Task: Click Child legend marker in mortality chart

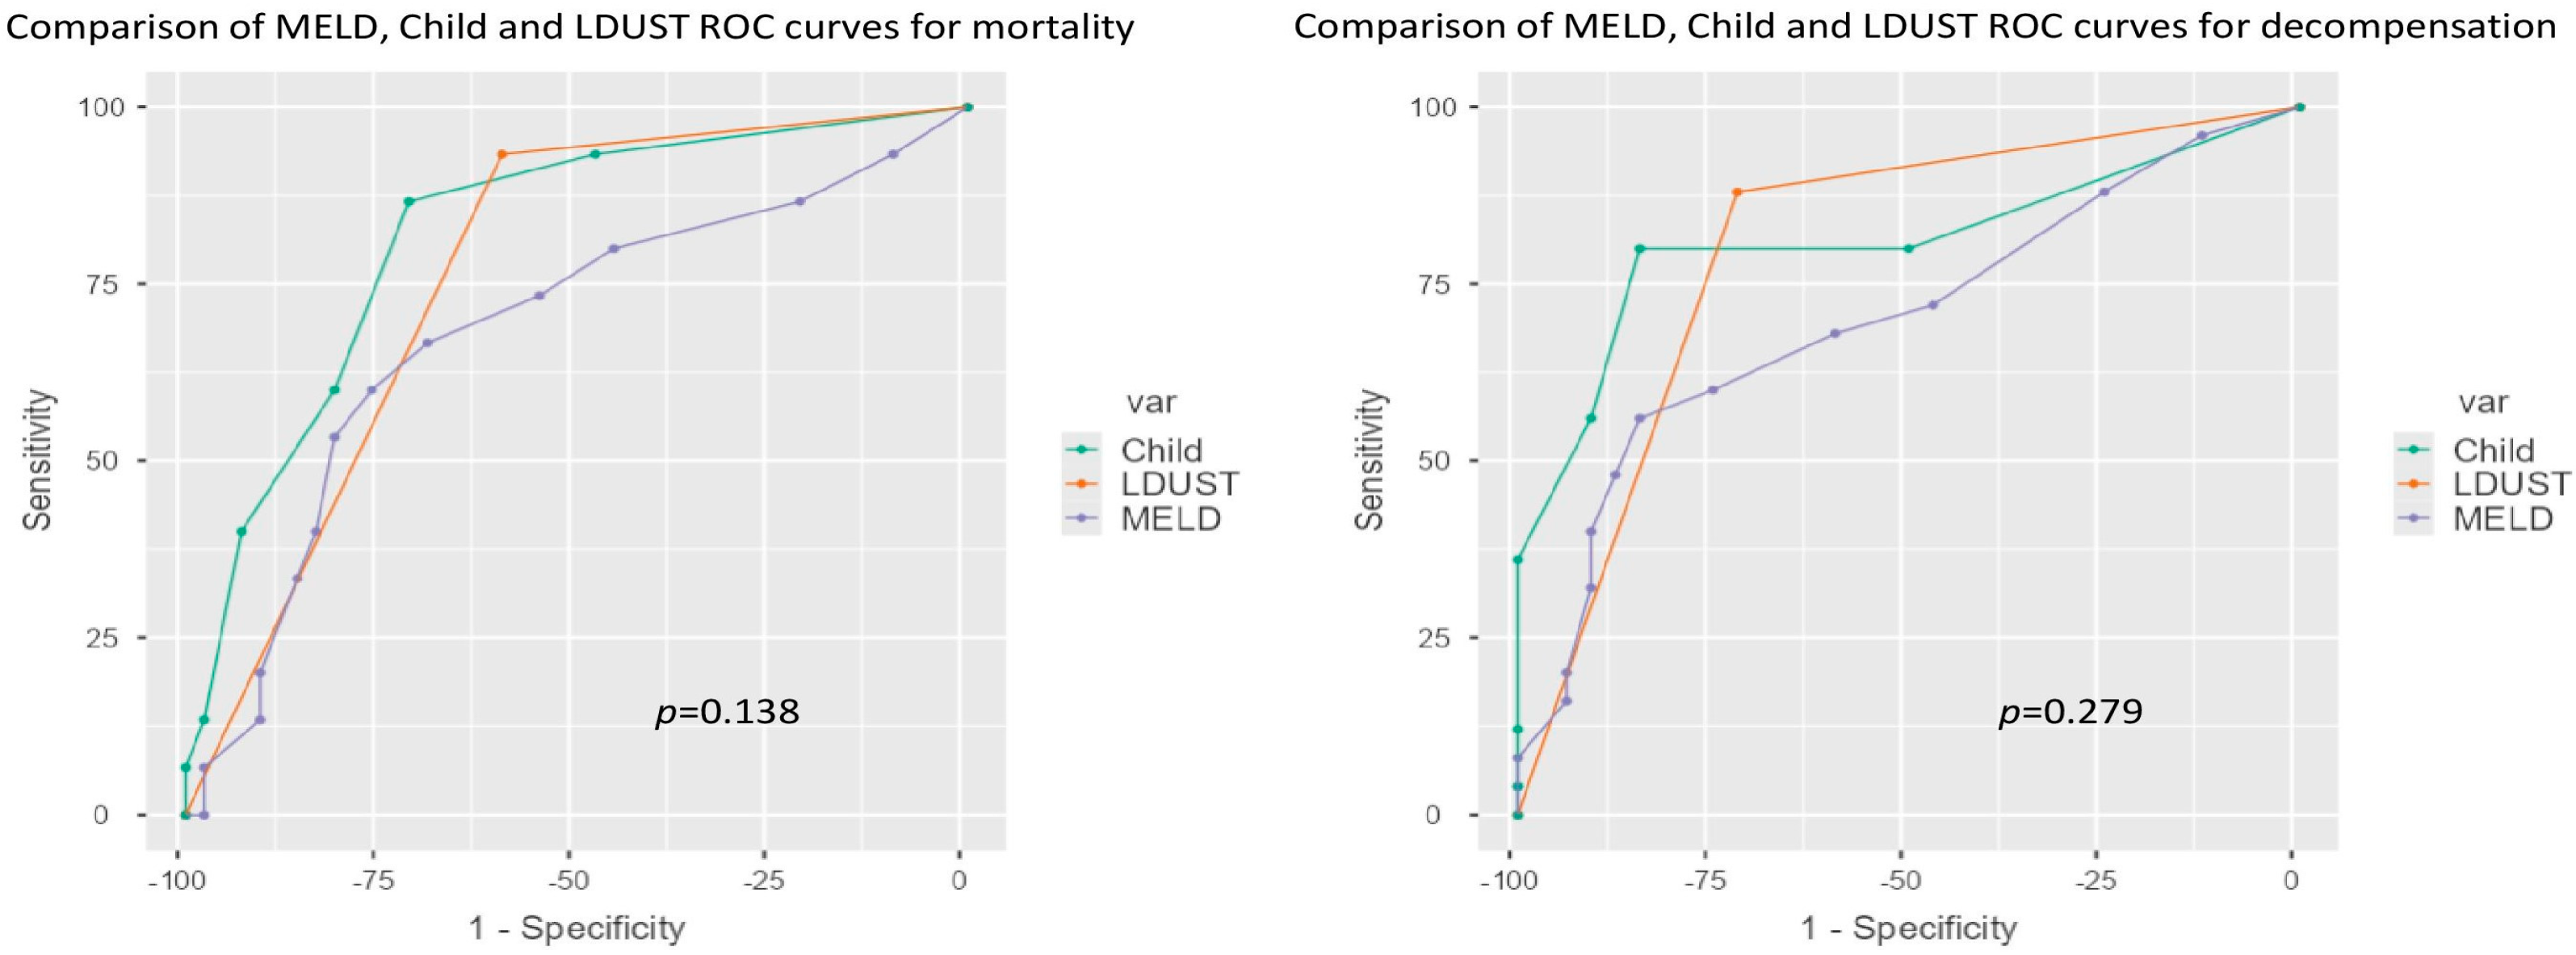Action: point(1082,450)
